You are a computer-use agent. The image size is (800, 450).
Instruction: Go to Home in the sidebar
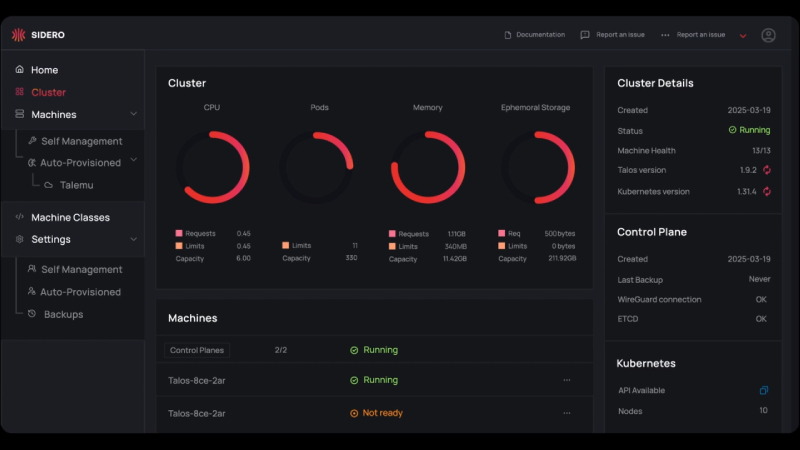click(x=44, y=70)
